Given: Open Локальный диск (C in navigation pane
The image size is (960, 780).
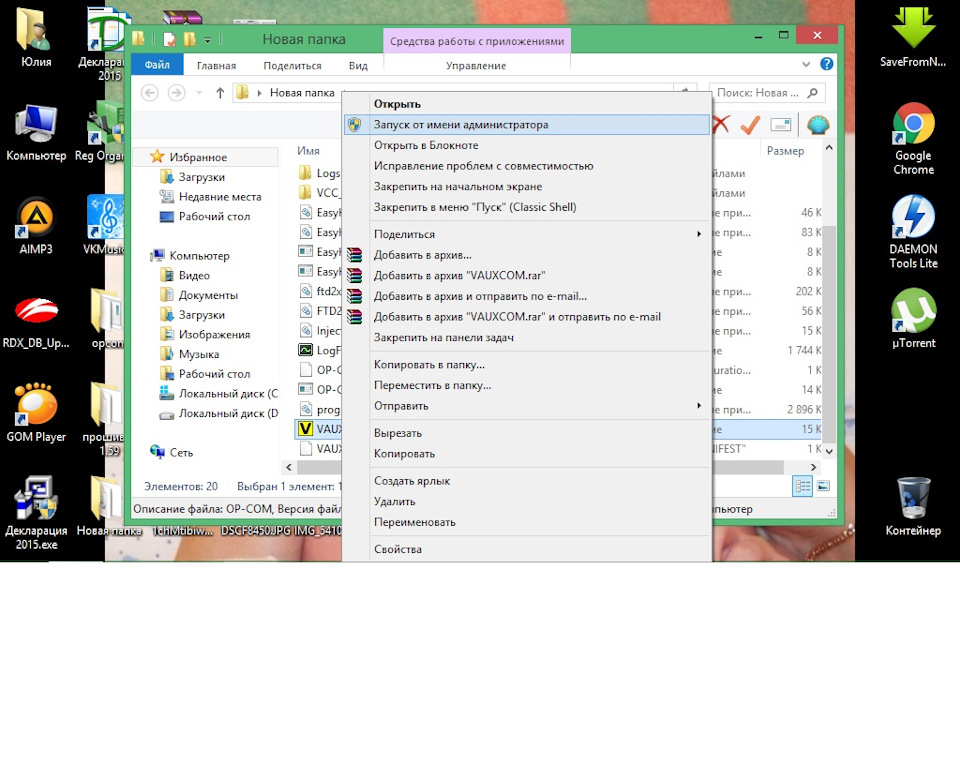Looking at the screenshot, I should point(219,394).
